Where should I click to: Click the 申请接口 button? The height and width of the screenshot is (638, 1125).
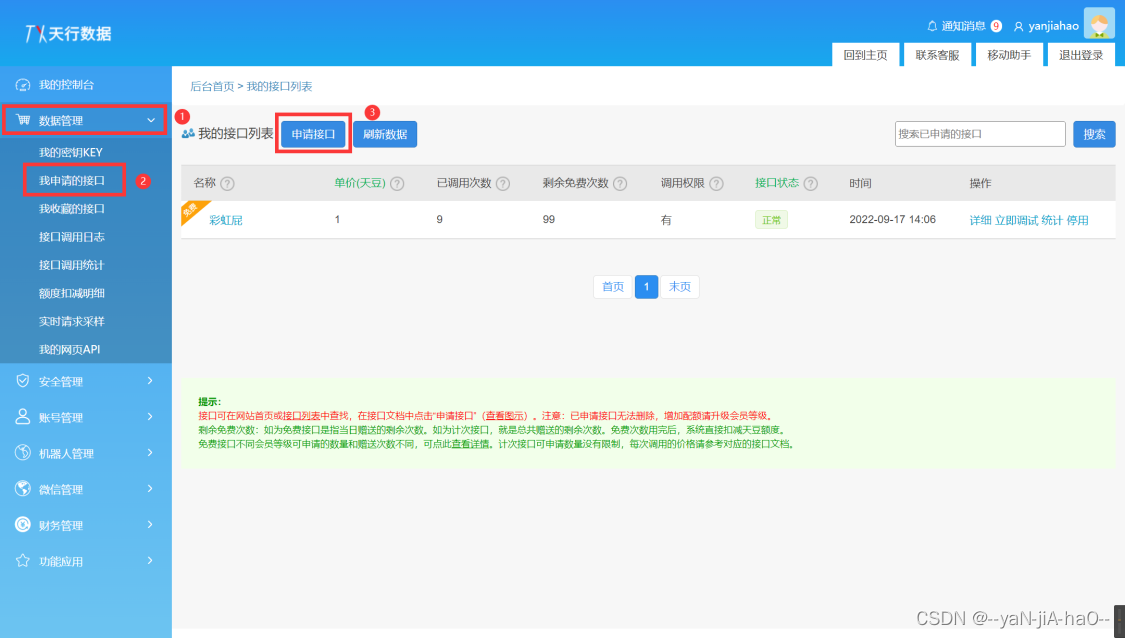(313, 134)
